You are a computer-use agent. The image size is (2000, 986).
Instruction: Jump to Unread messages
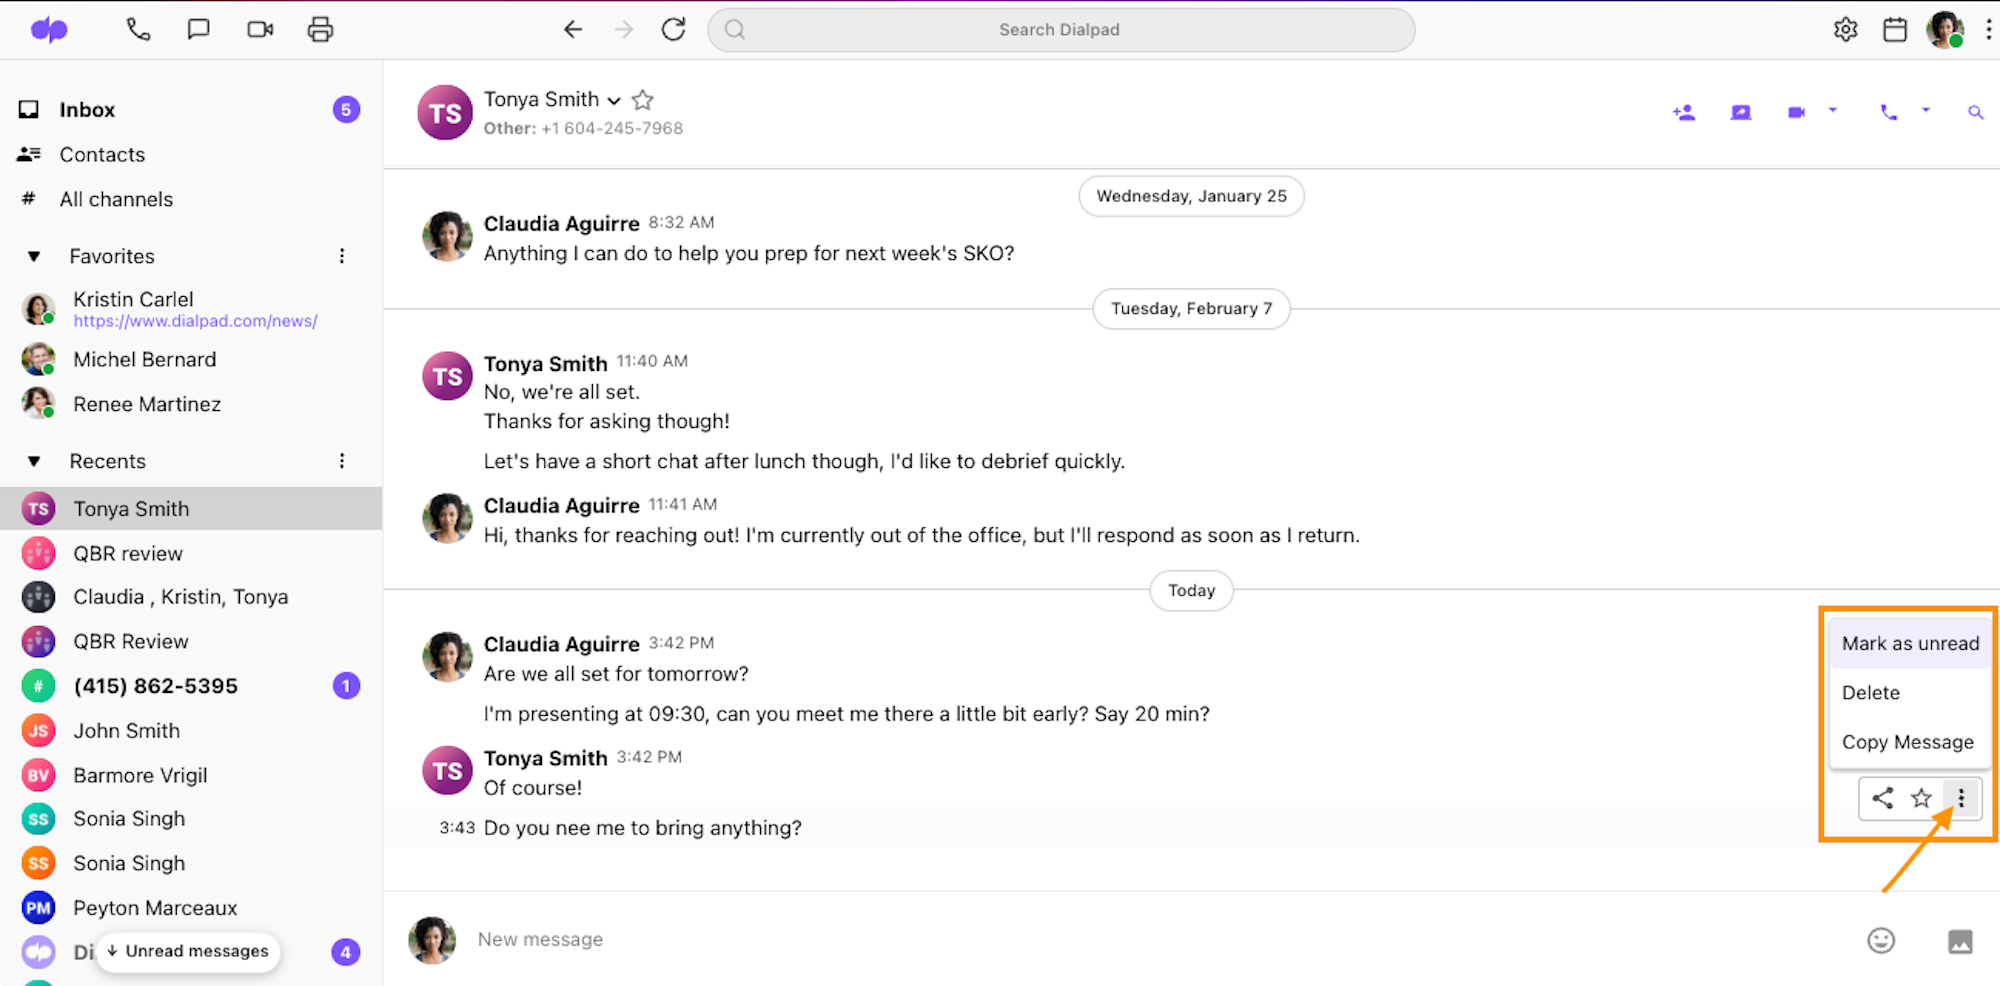coord(189,952)
